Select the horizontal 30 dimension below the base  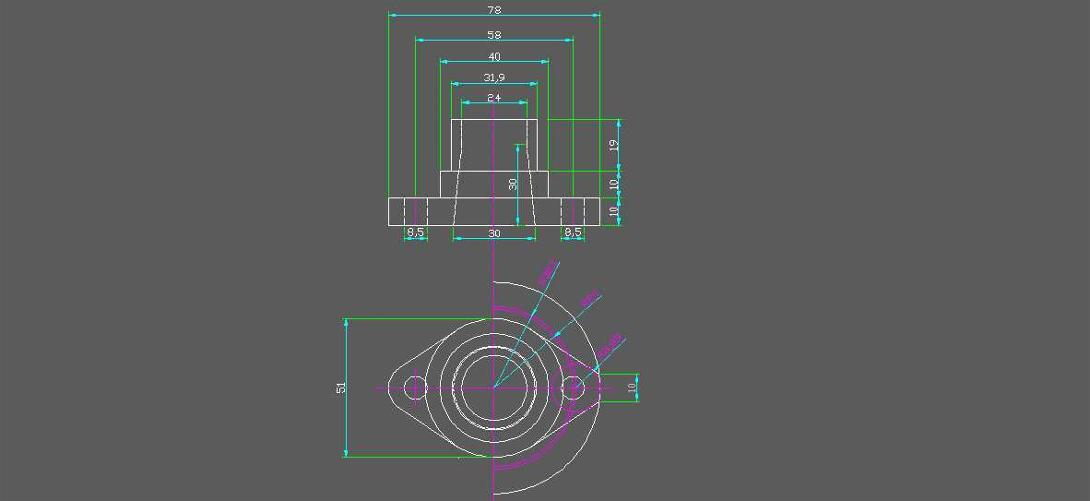[494, 233]
